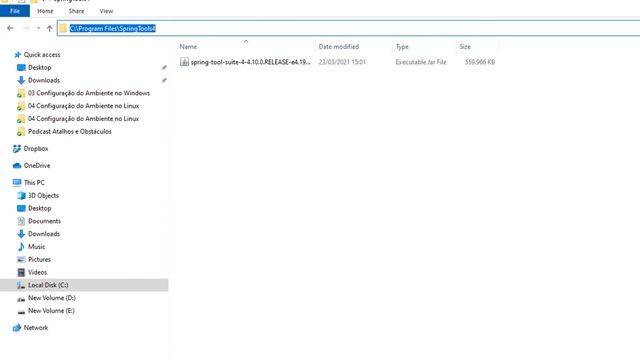Open pinned Downloads under Quick access

pyautogui.click(x=44, y=80)
